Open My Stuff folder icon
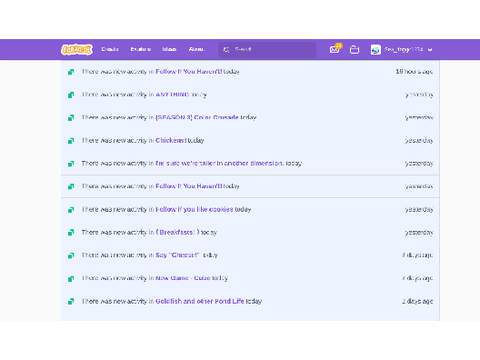480x360 pixels. pos(354,50)
